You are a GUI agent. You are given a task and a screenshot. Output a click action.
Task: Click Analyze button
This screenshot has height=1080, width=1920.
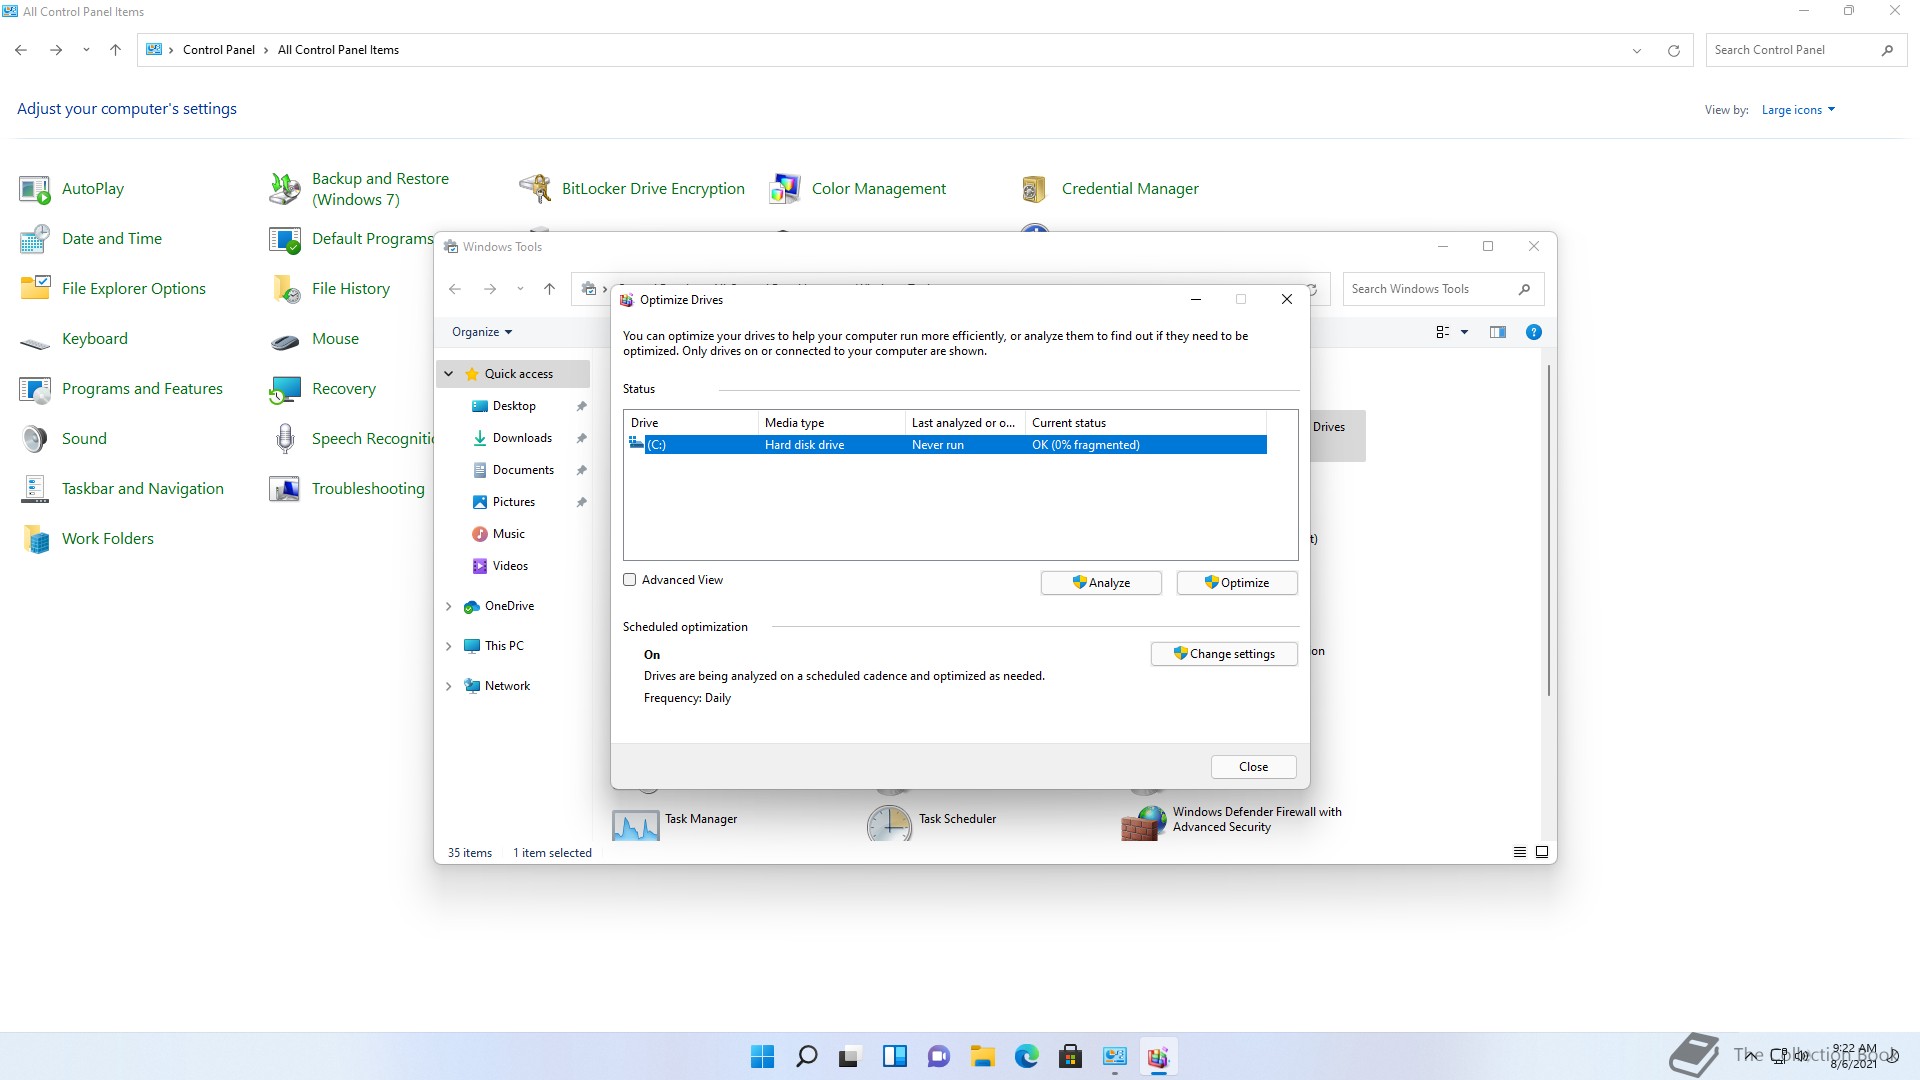(x=1101, y=583)
